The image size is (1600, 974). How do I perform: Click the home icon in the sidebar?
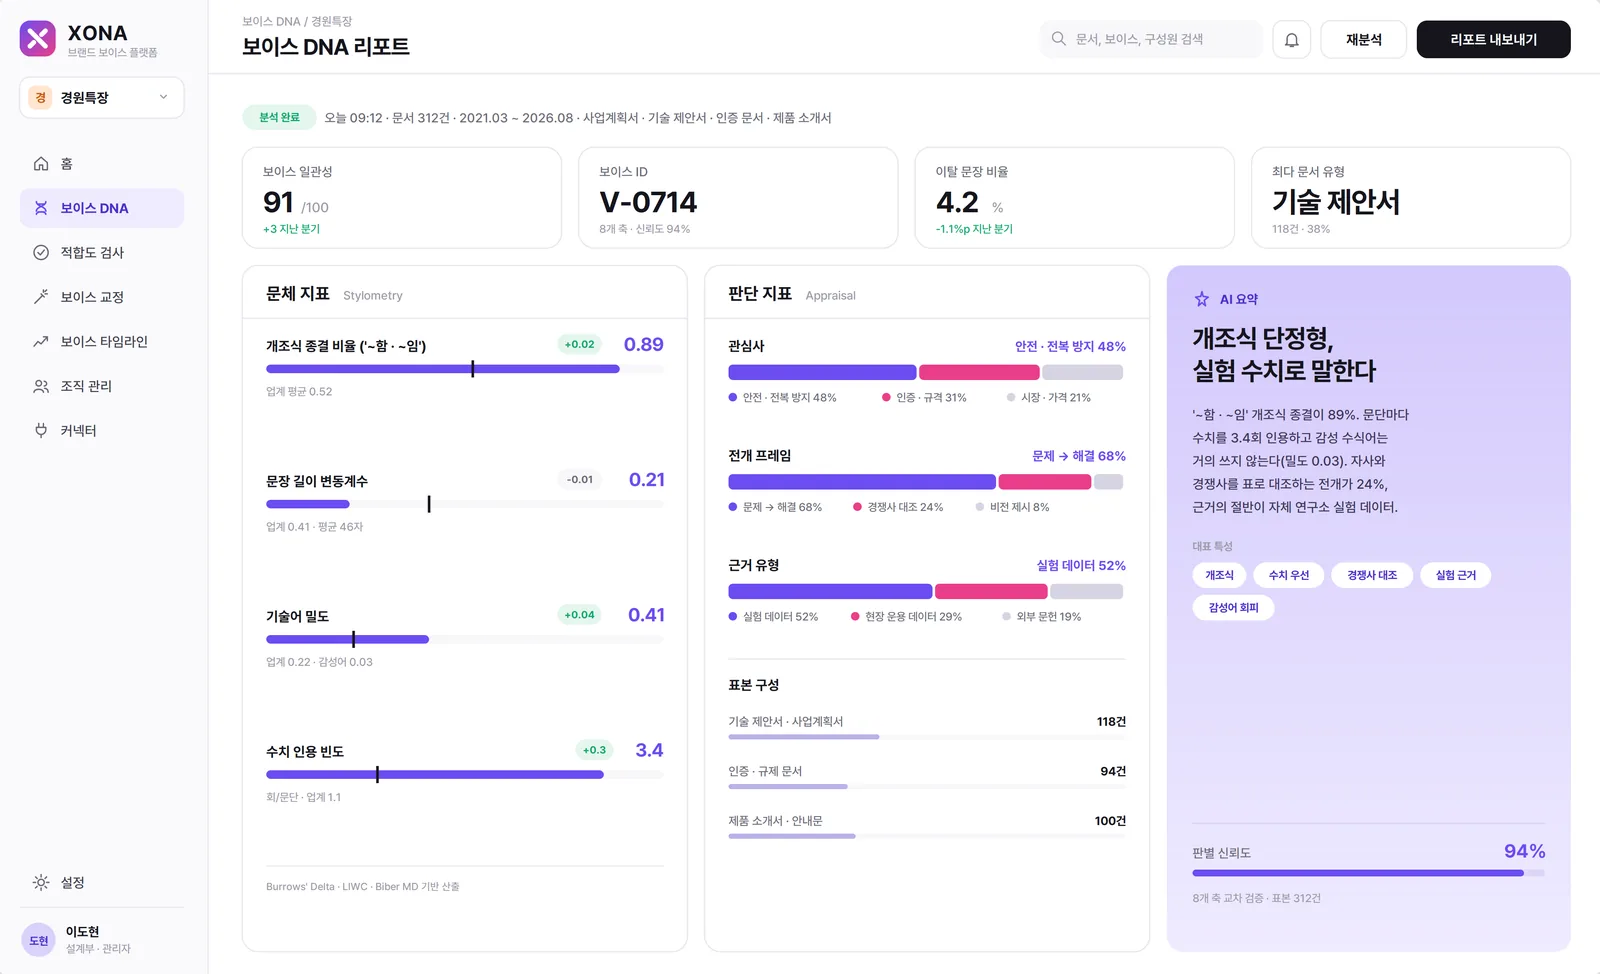41,164
